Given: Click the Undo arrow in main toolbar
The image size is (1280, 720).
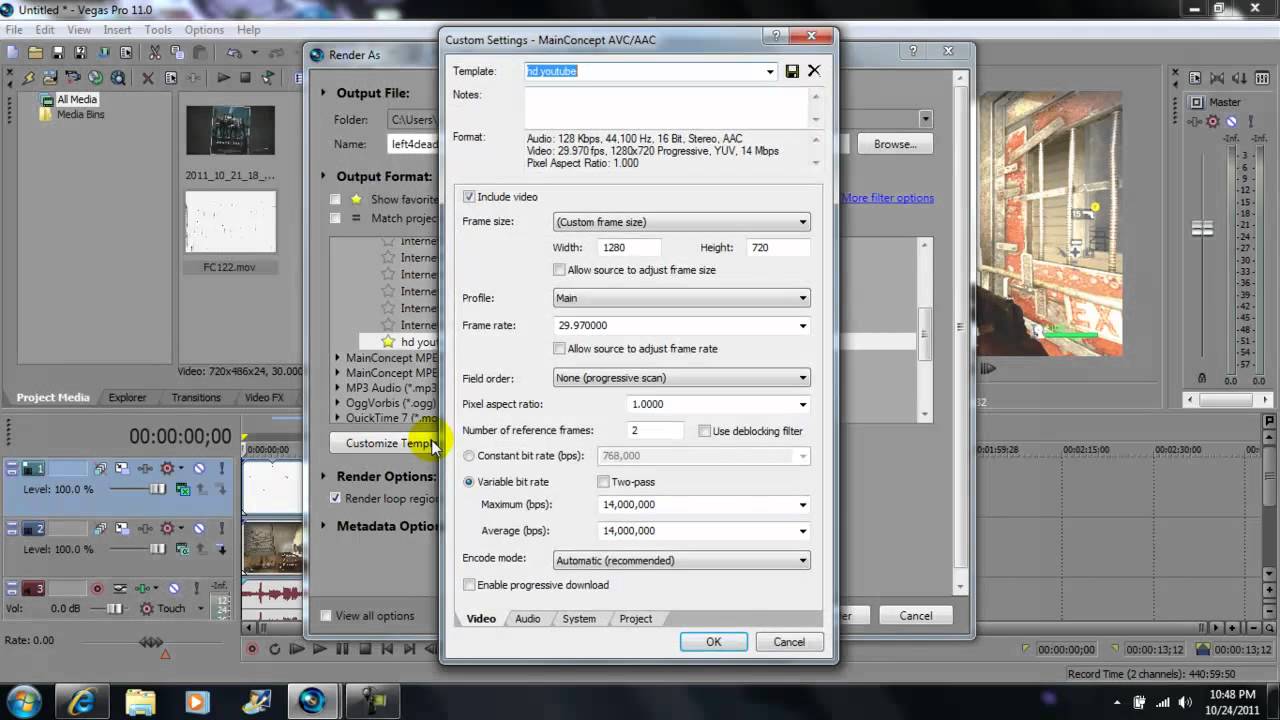Looking at the screenshot, I should click(234, 52).
